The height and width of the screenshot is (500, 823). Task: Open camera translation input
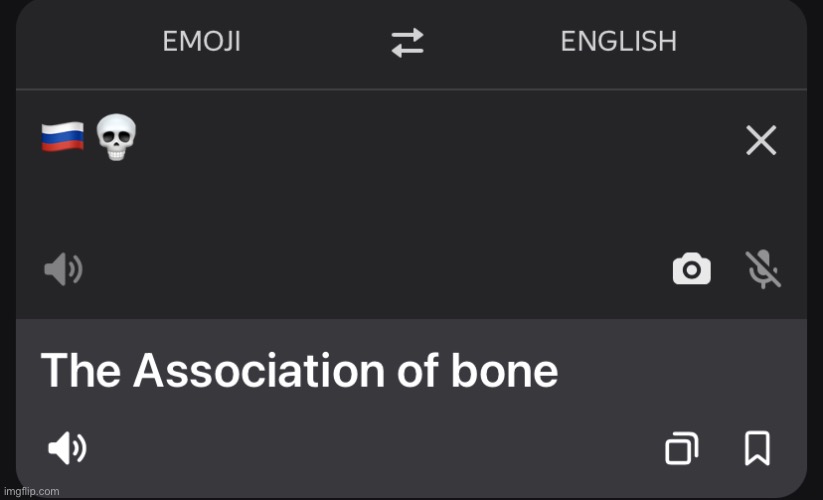click(692, 269)
